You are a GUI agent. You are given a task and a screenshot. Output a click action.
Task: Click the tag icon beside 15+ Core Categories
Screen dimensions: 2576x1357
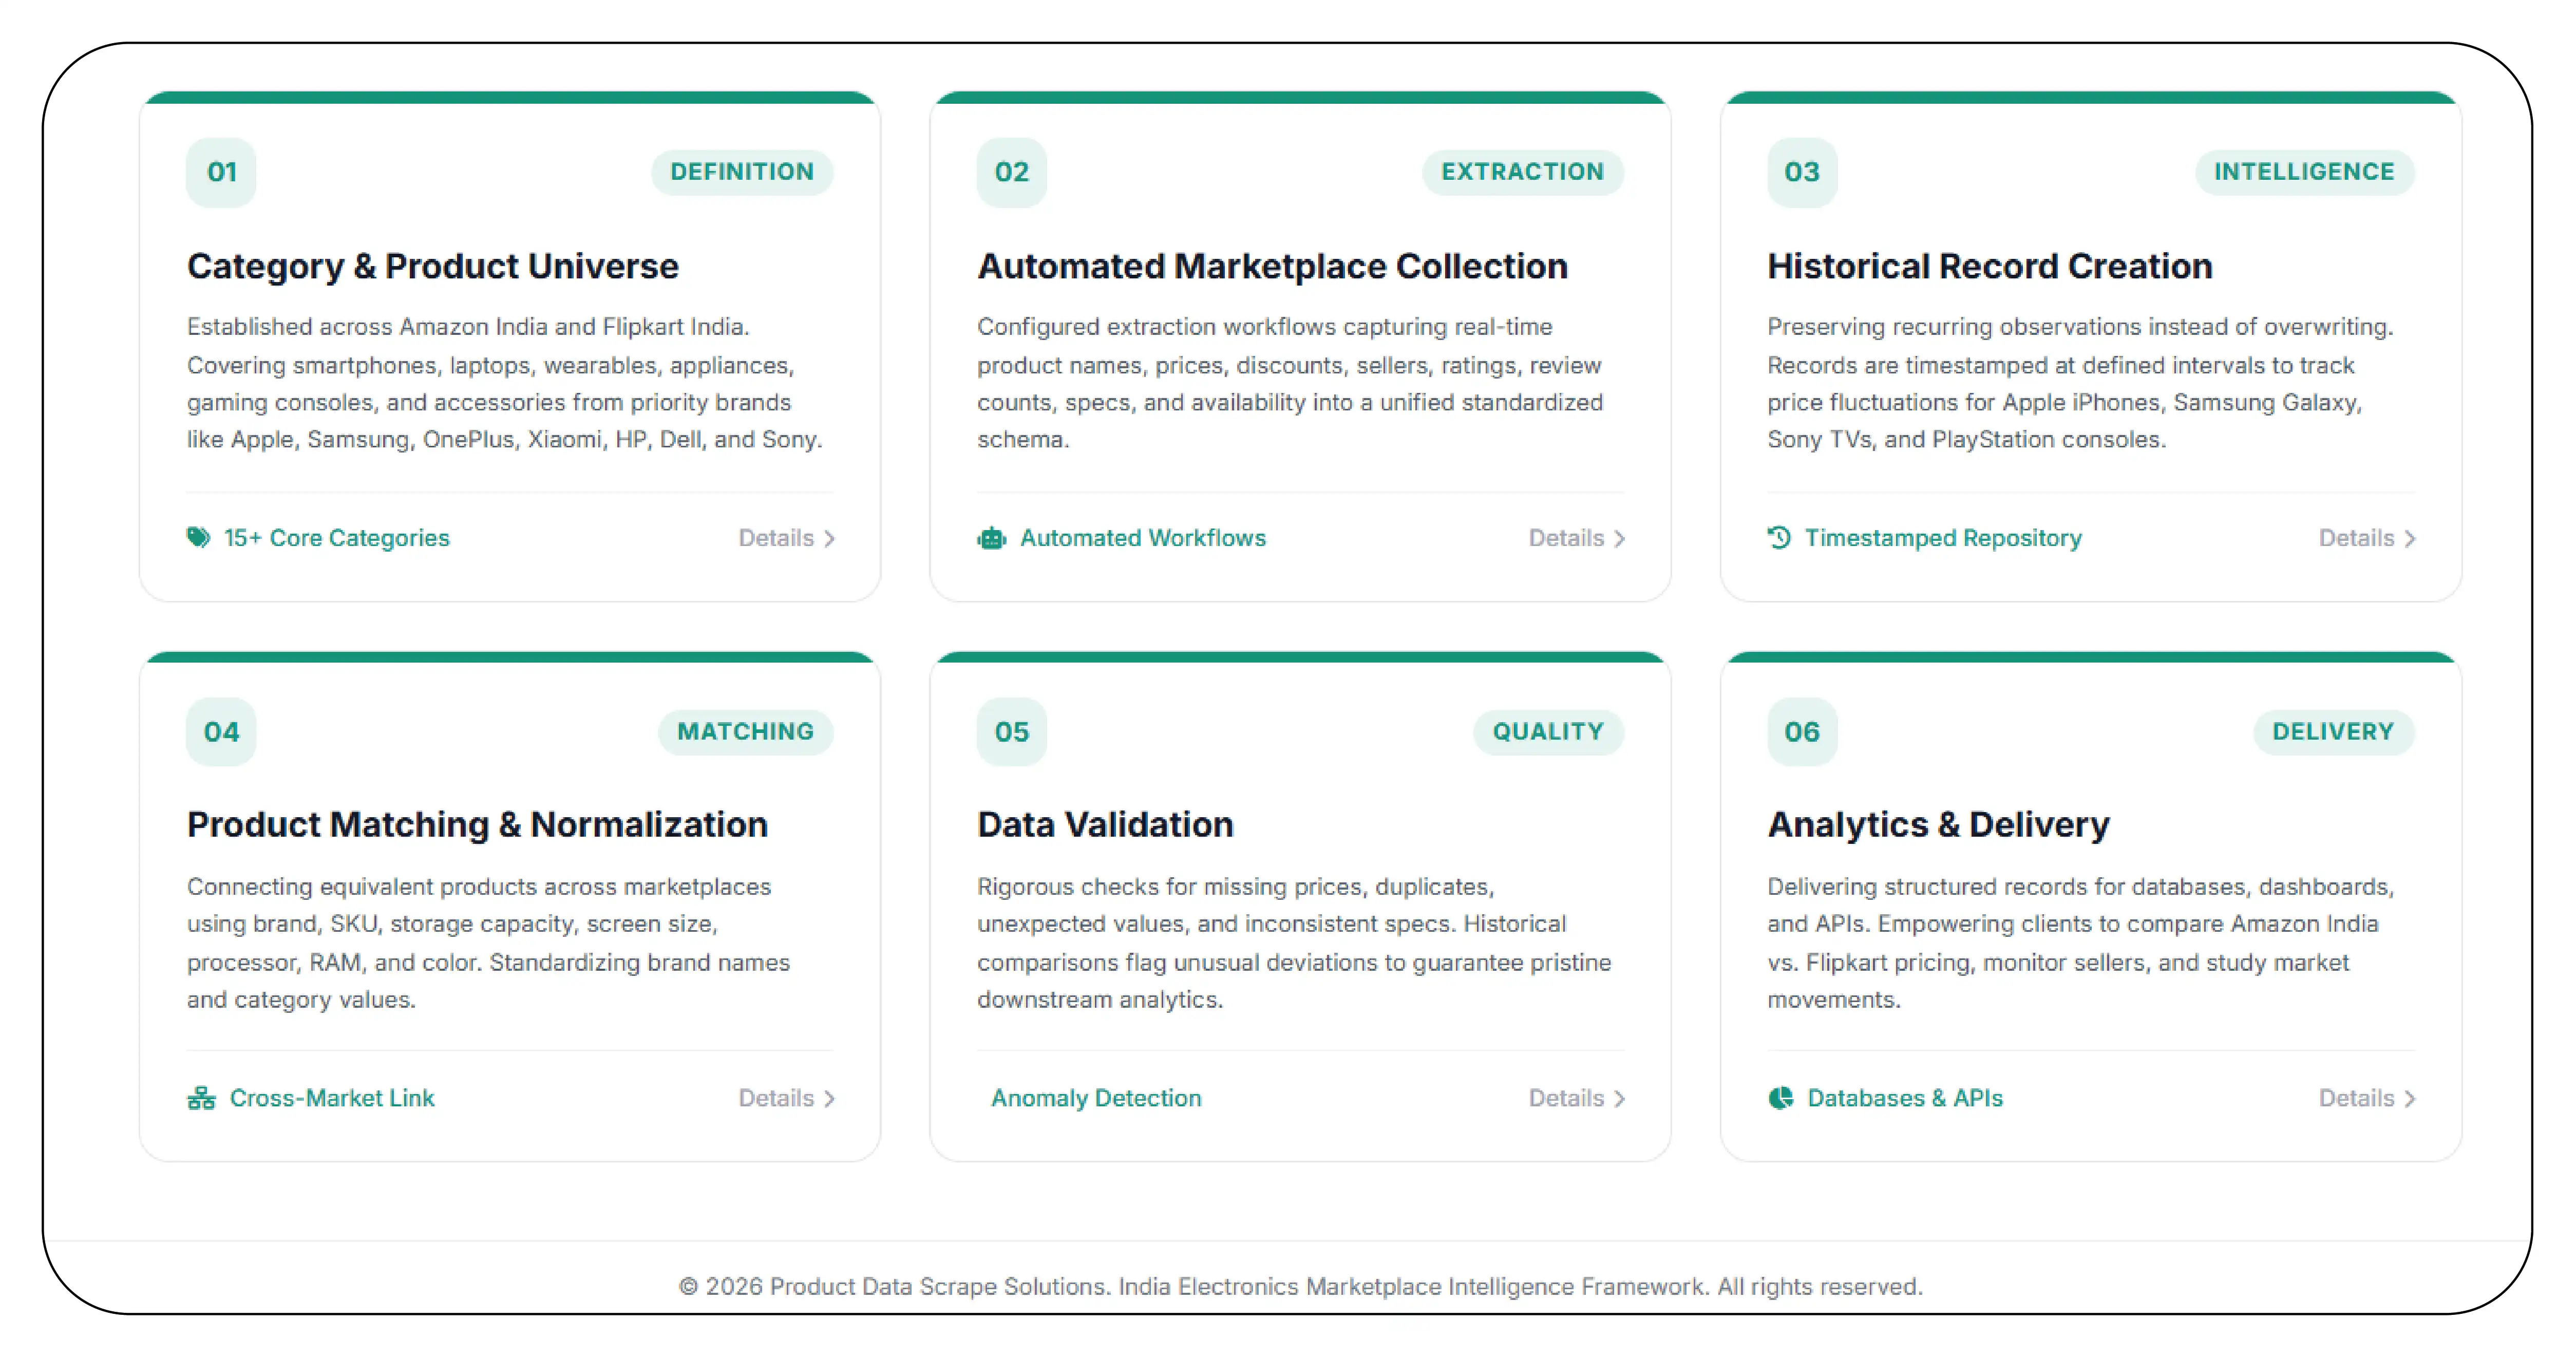coord(198,538)
